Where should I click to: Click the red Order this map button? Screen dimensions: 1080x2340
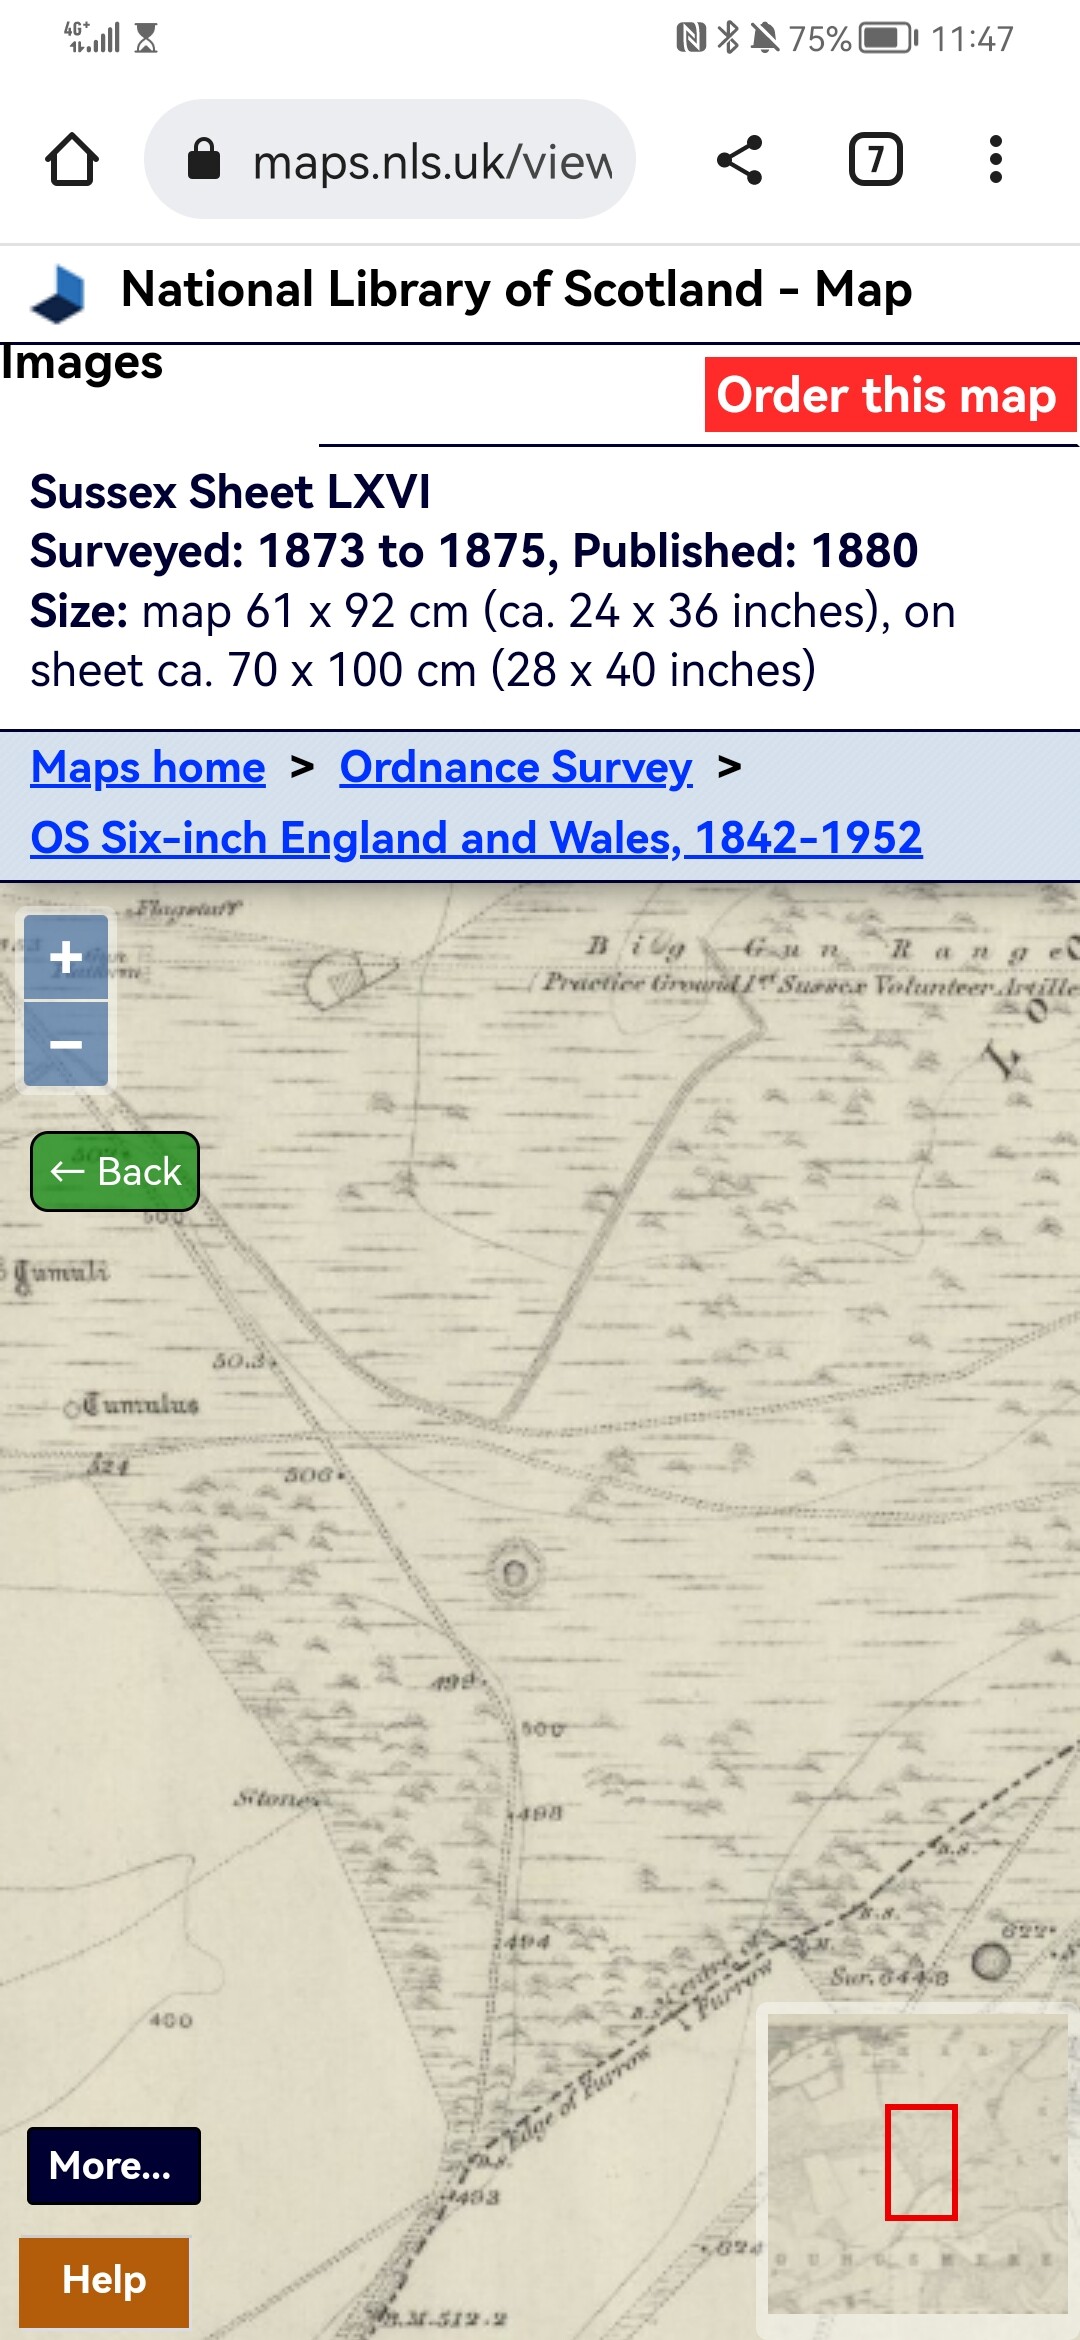pyautogui.click(x=888, y=395)
